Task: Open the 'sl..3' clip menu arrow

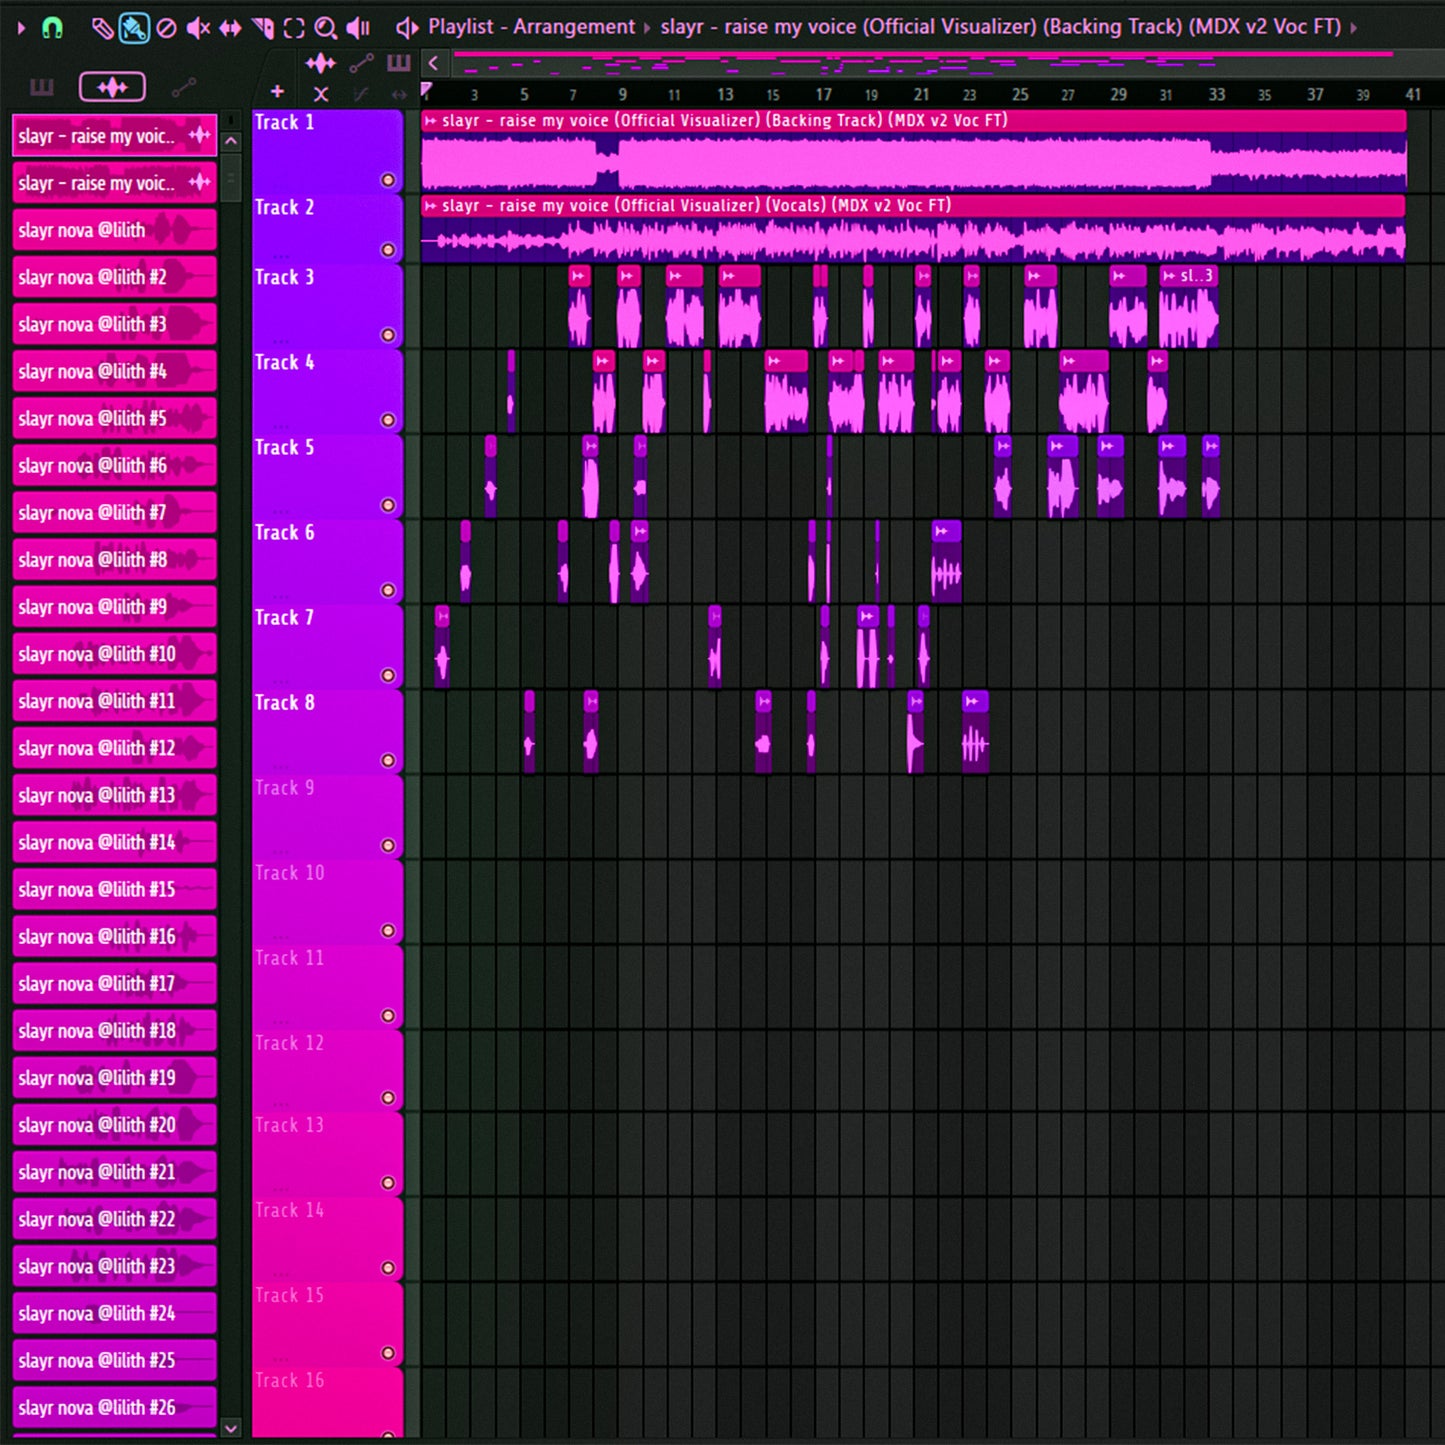Action: pyautogui.click(x=1169, y=276)
